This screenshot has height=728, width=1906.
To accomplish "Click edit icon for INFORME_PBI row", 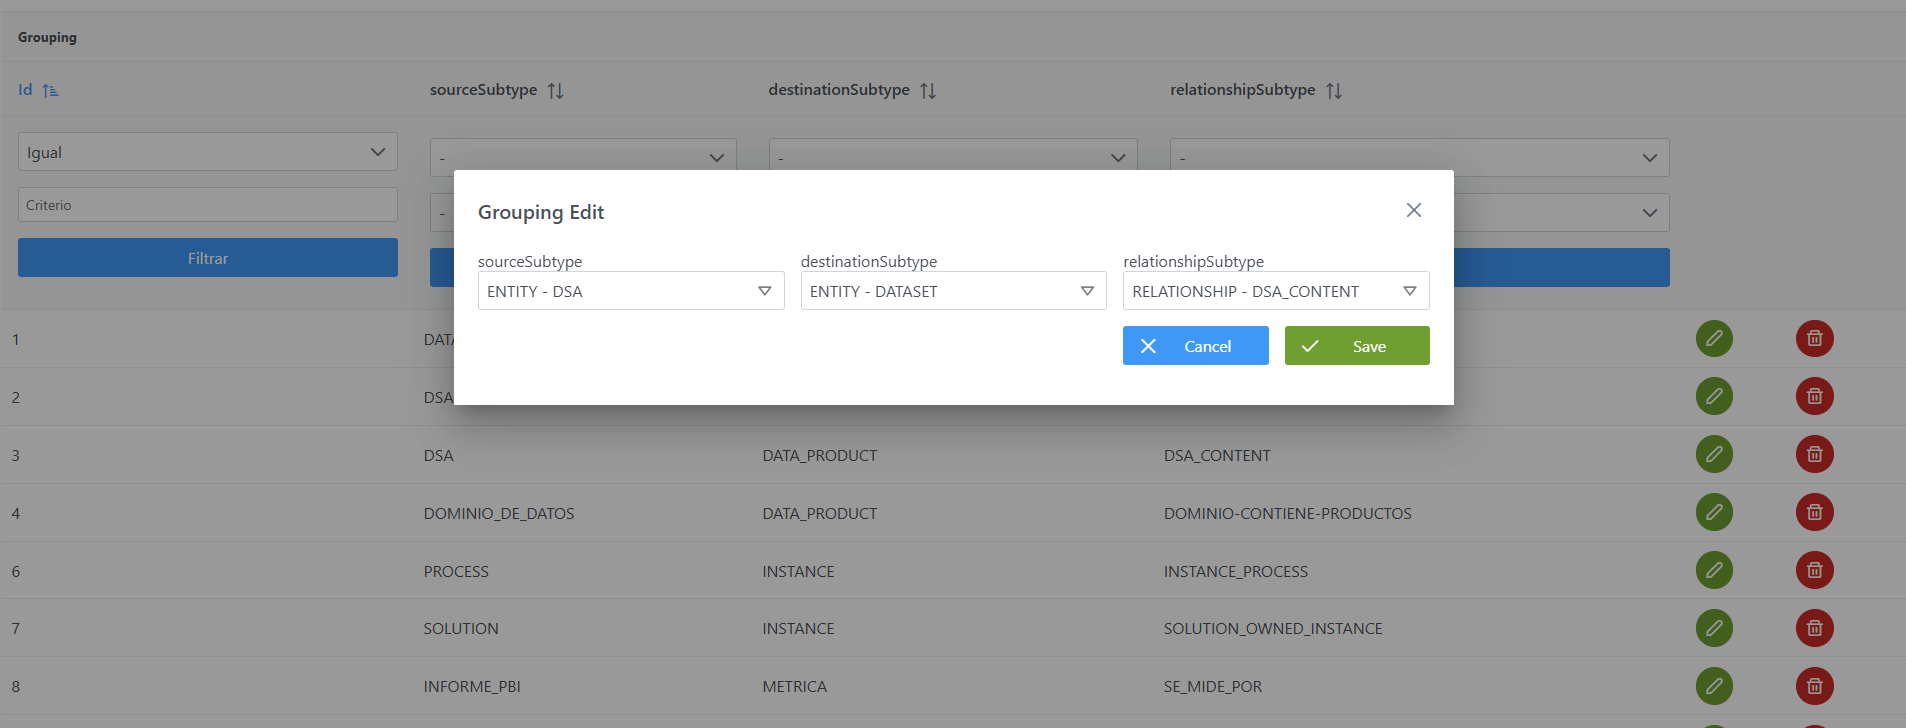I will [x=1714, y=686].
